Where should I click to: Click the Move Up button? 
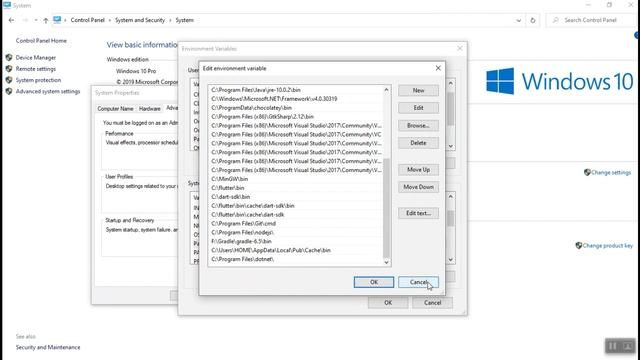point(418,169)
